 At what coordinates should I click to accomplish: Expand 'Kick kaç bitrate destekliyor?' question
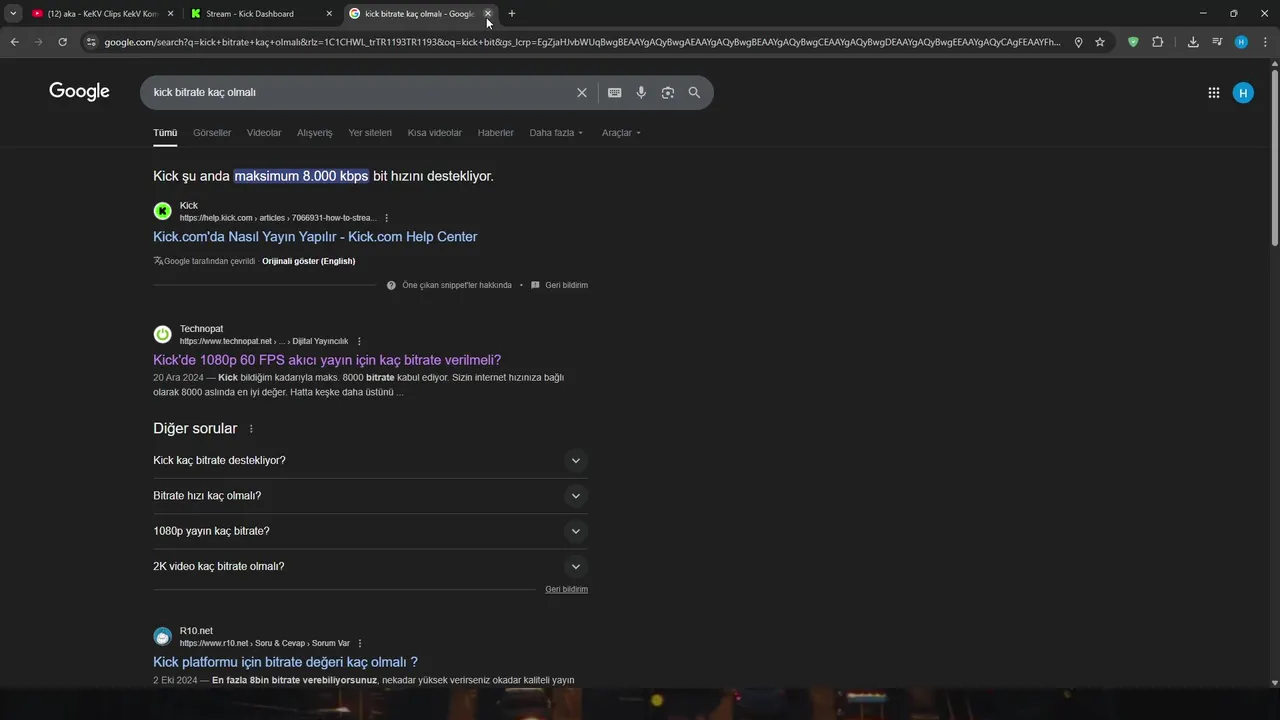tap(370, 461)
